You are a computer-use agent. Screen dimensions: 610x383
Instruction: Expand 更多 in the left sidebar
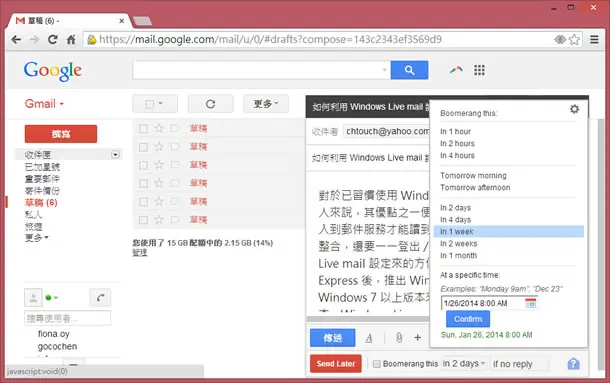37,237
